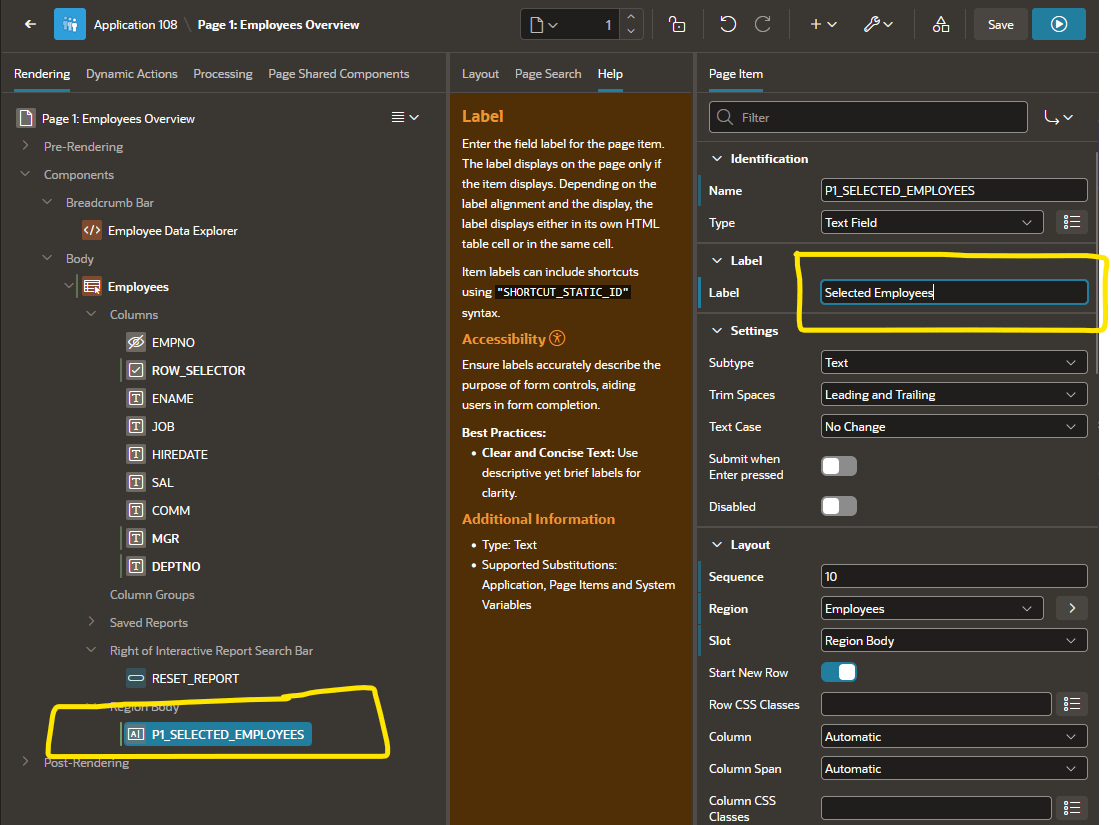Click the Undo icon
Screen dimensions: 1111x825
728,24
